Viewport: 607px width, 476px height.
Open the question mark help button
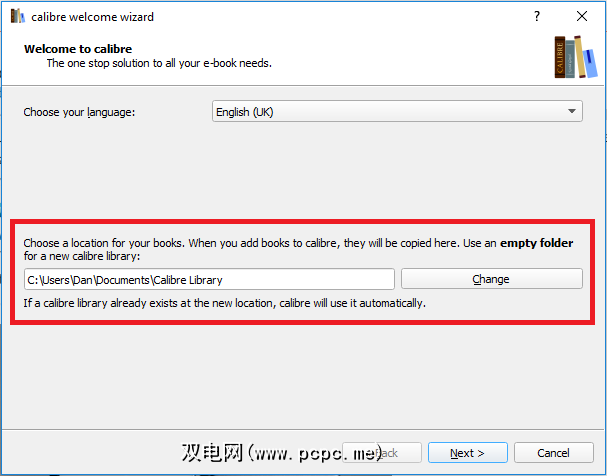(537, 16)
